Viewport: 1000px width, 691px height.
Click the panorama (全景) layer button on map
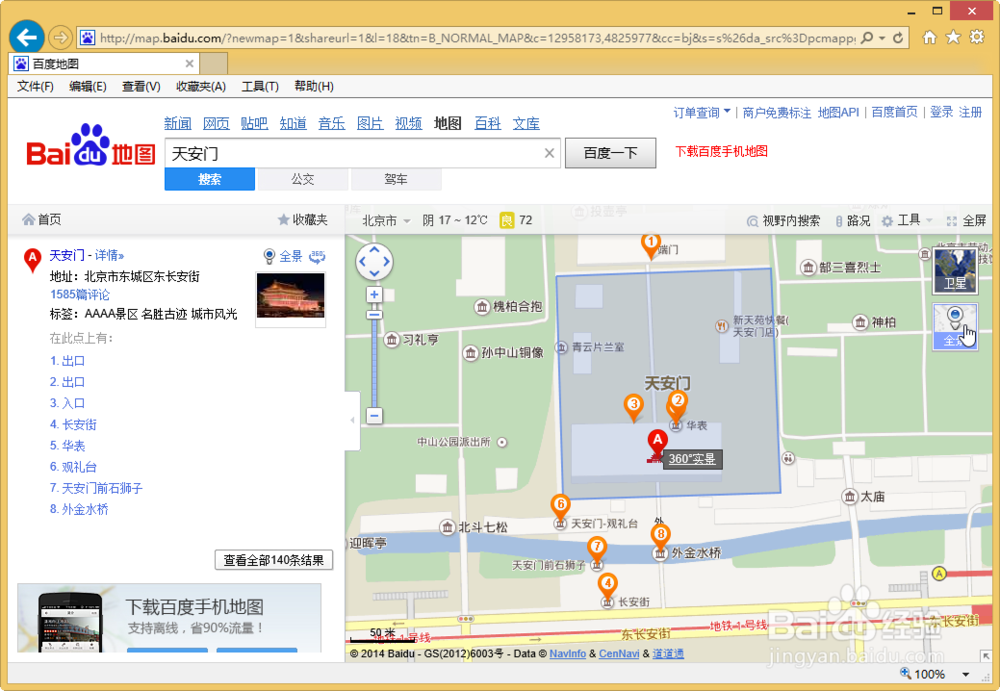click(955, 326)
